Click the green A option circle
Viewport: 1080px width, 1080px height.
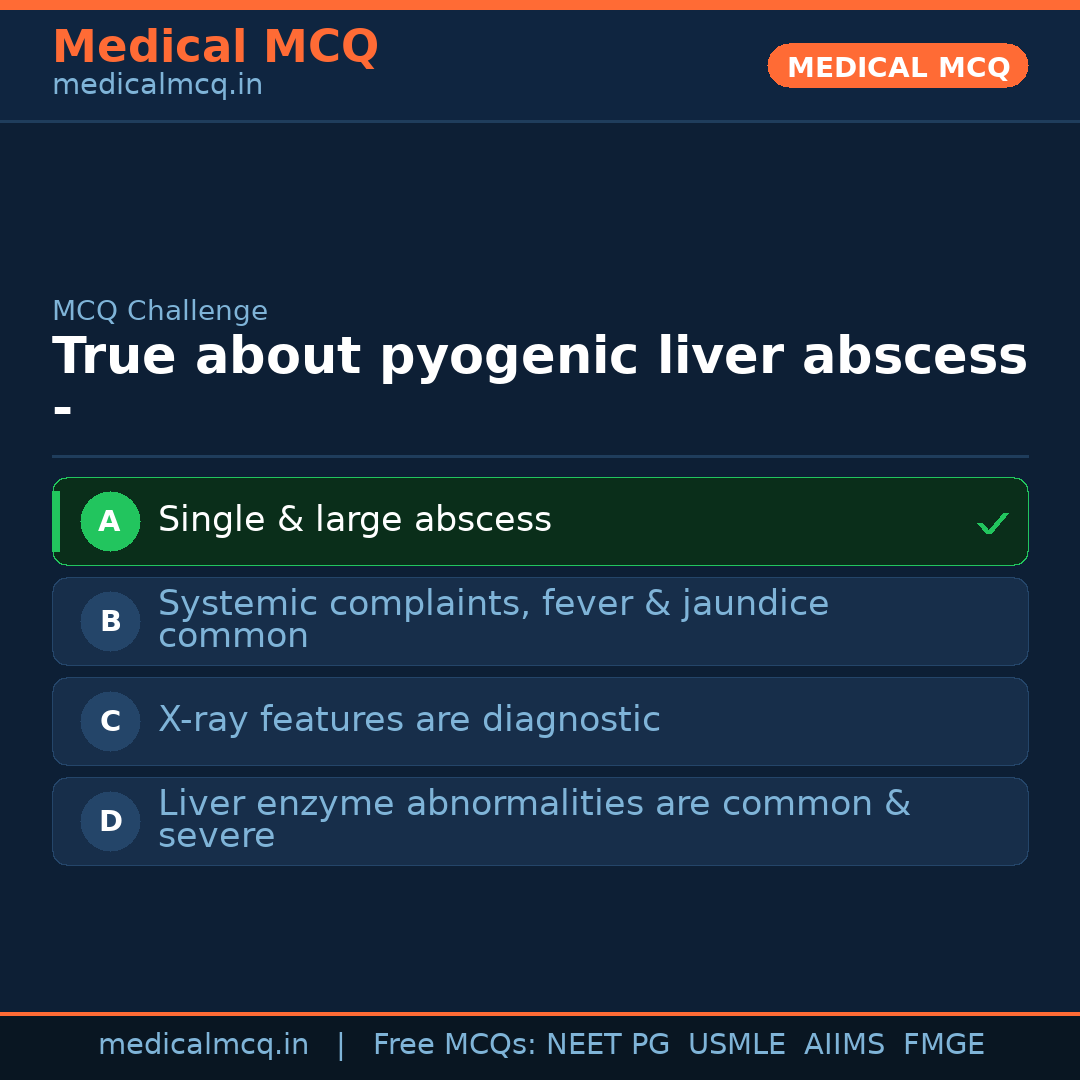point(110,521)
